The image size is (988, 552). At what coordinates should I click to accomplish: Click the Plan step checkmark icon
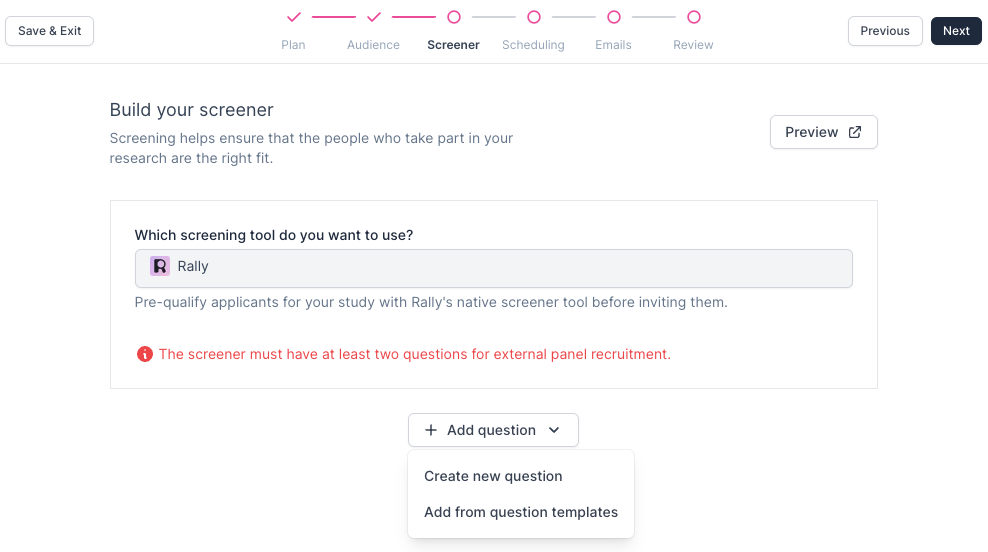click(293, 17)
